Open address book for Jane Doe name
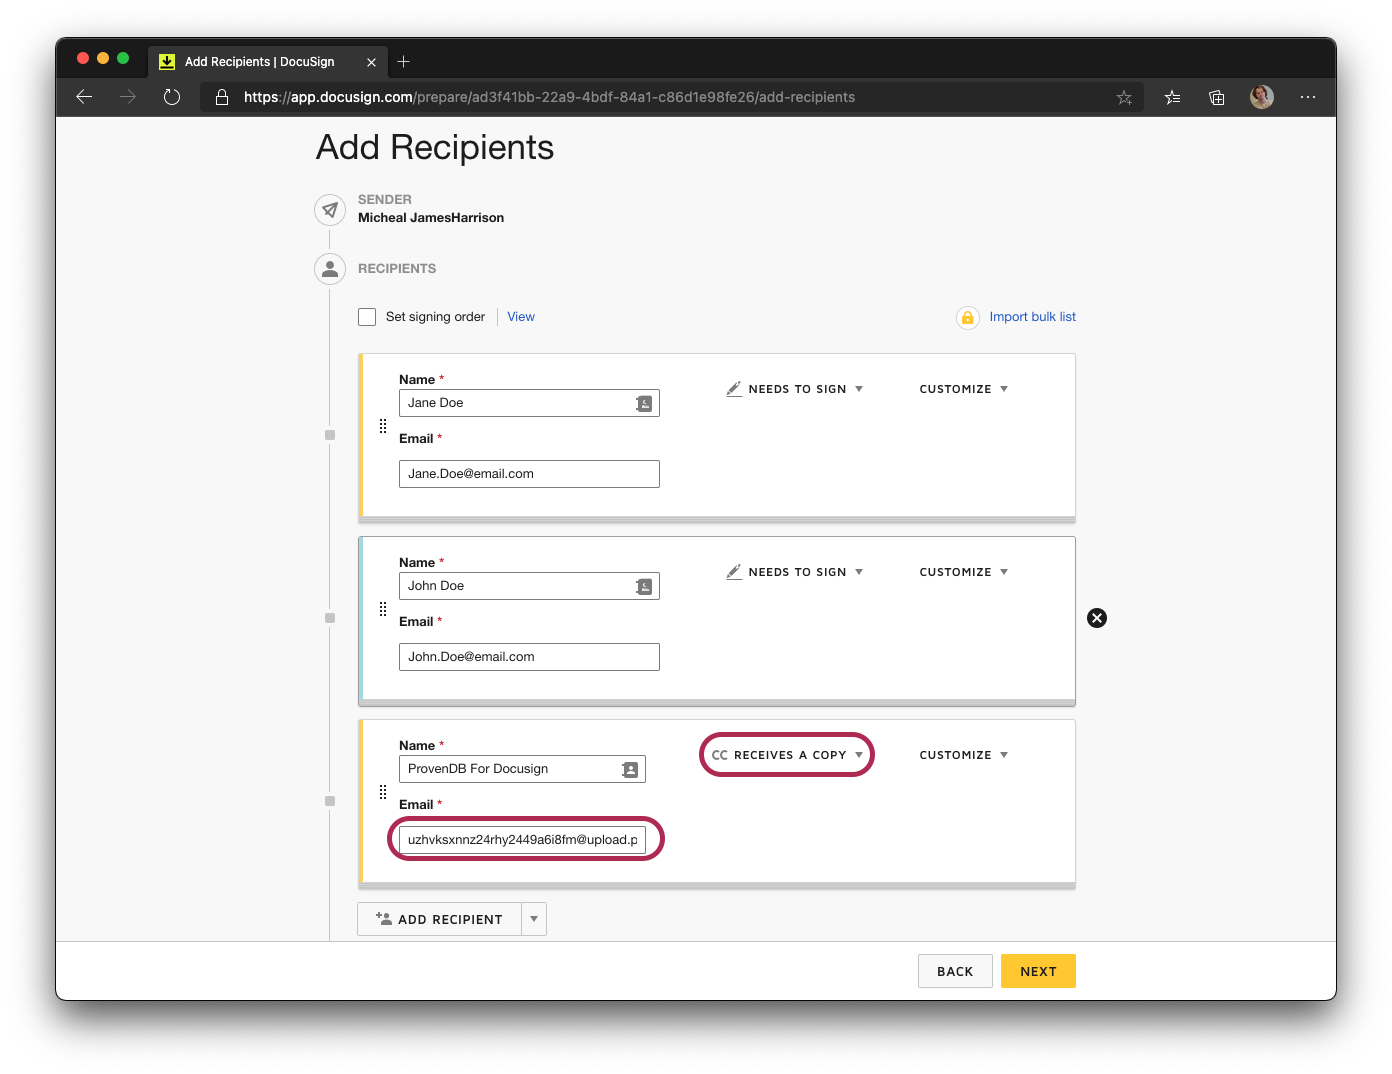This screenshot has width=1392, height=1074. (x=644, y=403)
